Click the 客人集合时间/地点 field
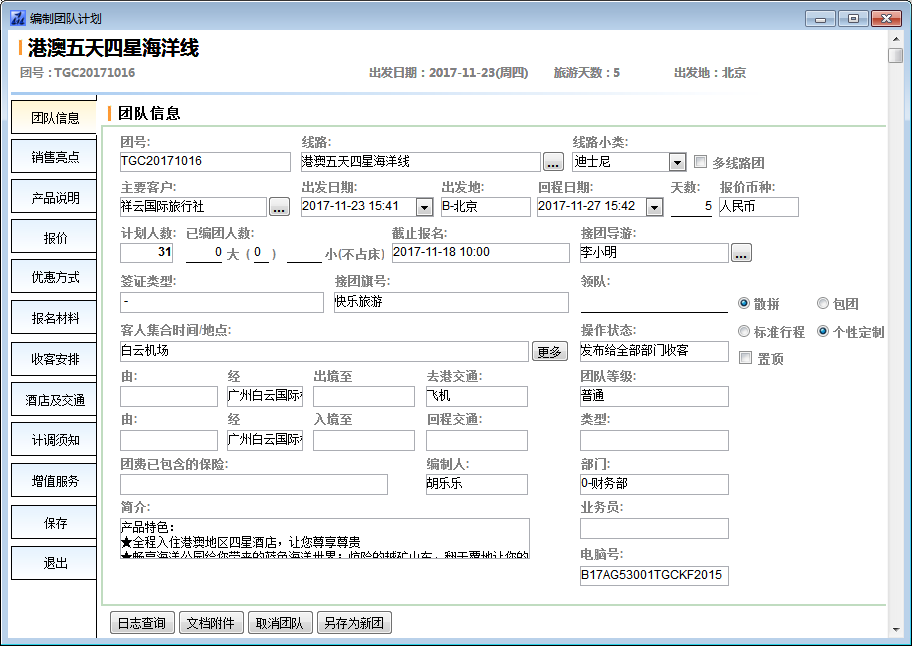 (x=325, y=351)
